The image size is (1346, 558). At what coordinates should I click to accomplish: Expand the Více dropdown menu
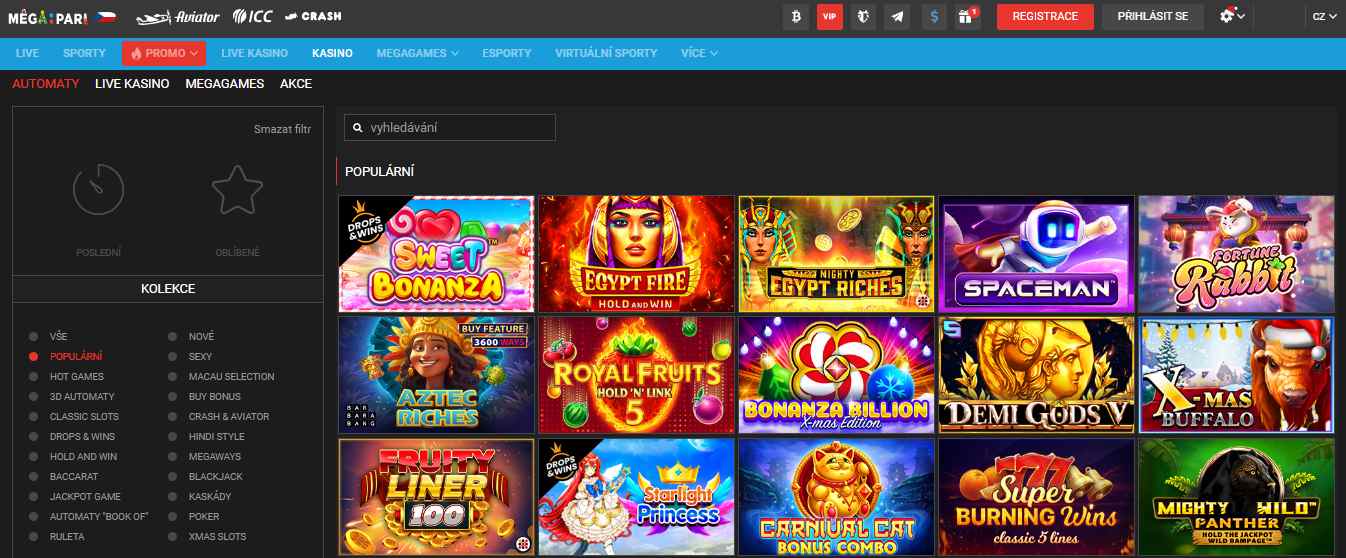pos(699,53)
